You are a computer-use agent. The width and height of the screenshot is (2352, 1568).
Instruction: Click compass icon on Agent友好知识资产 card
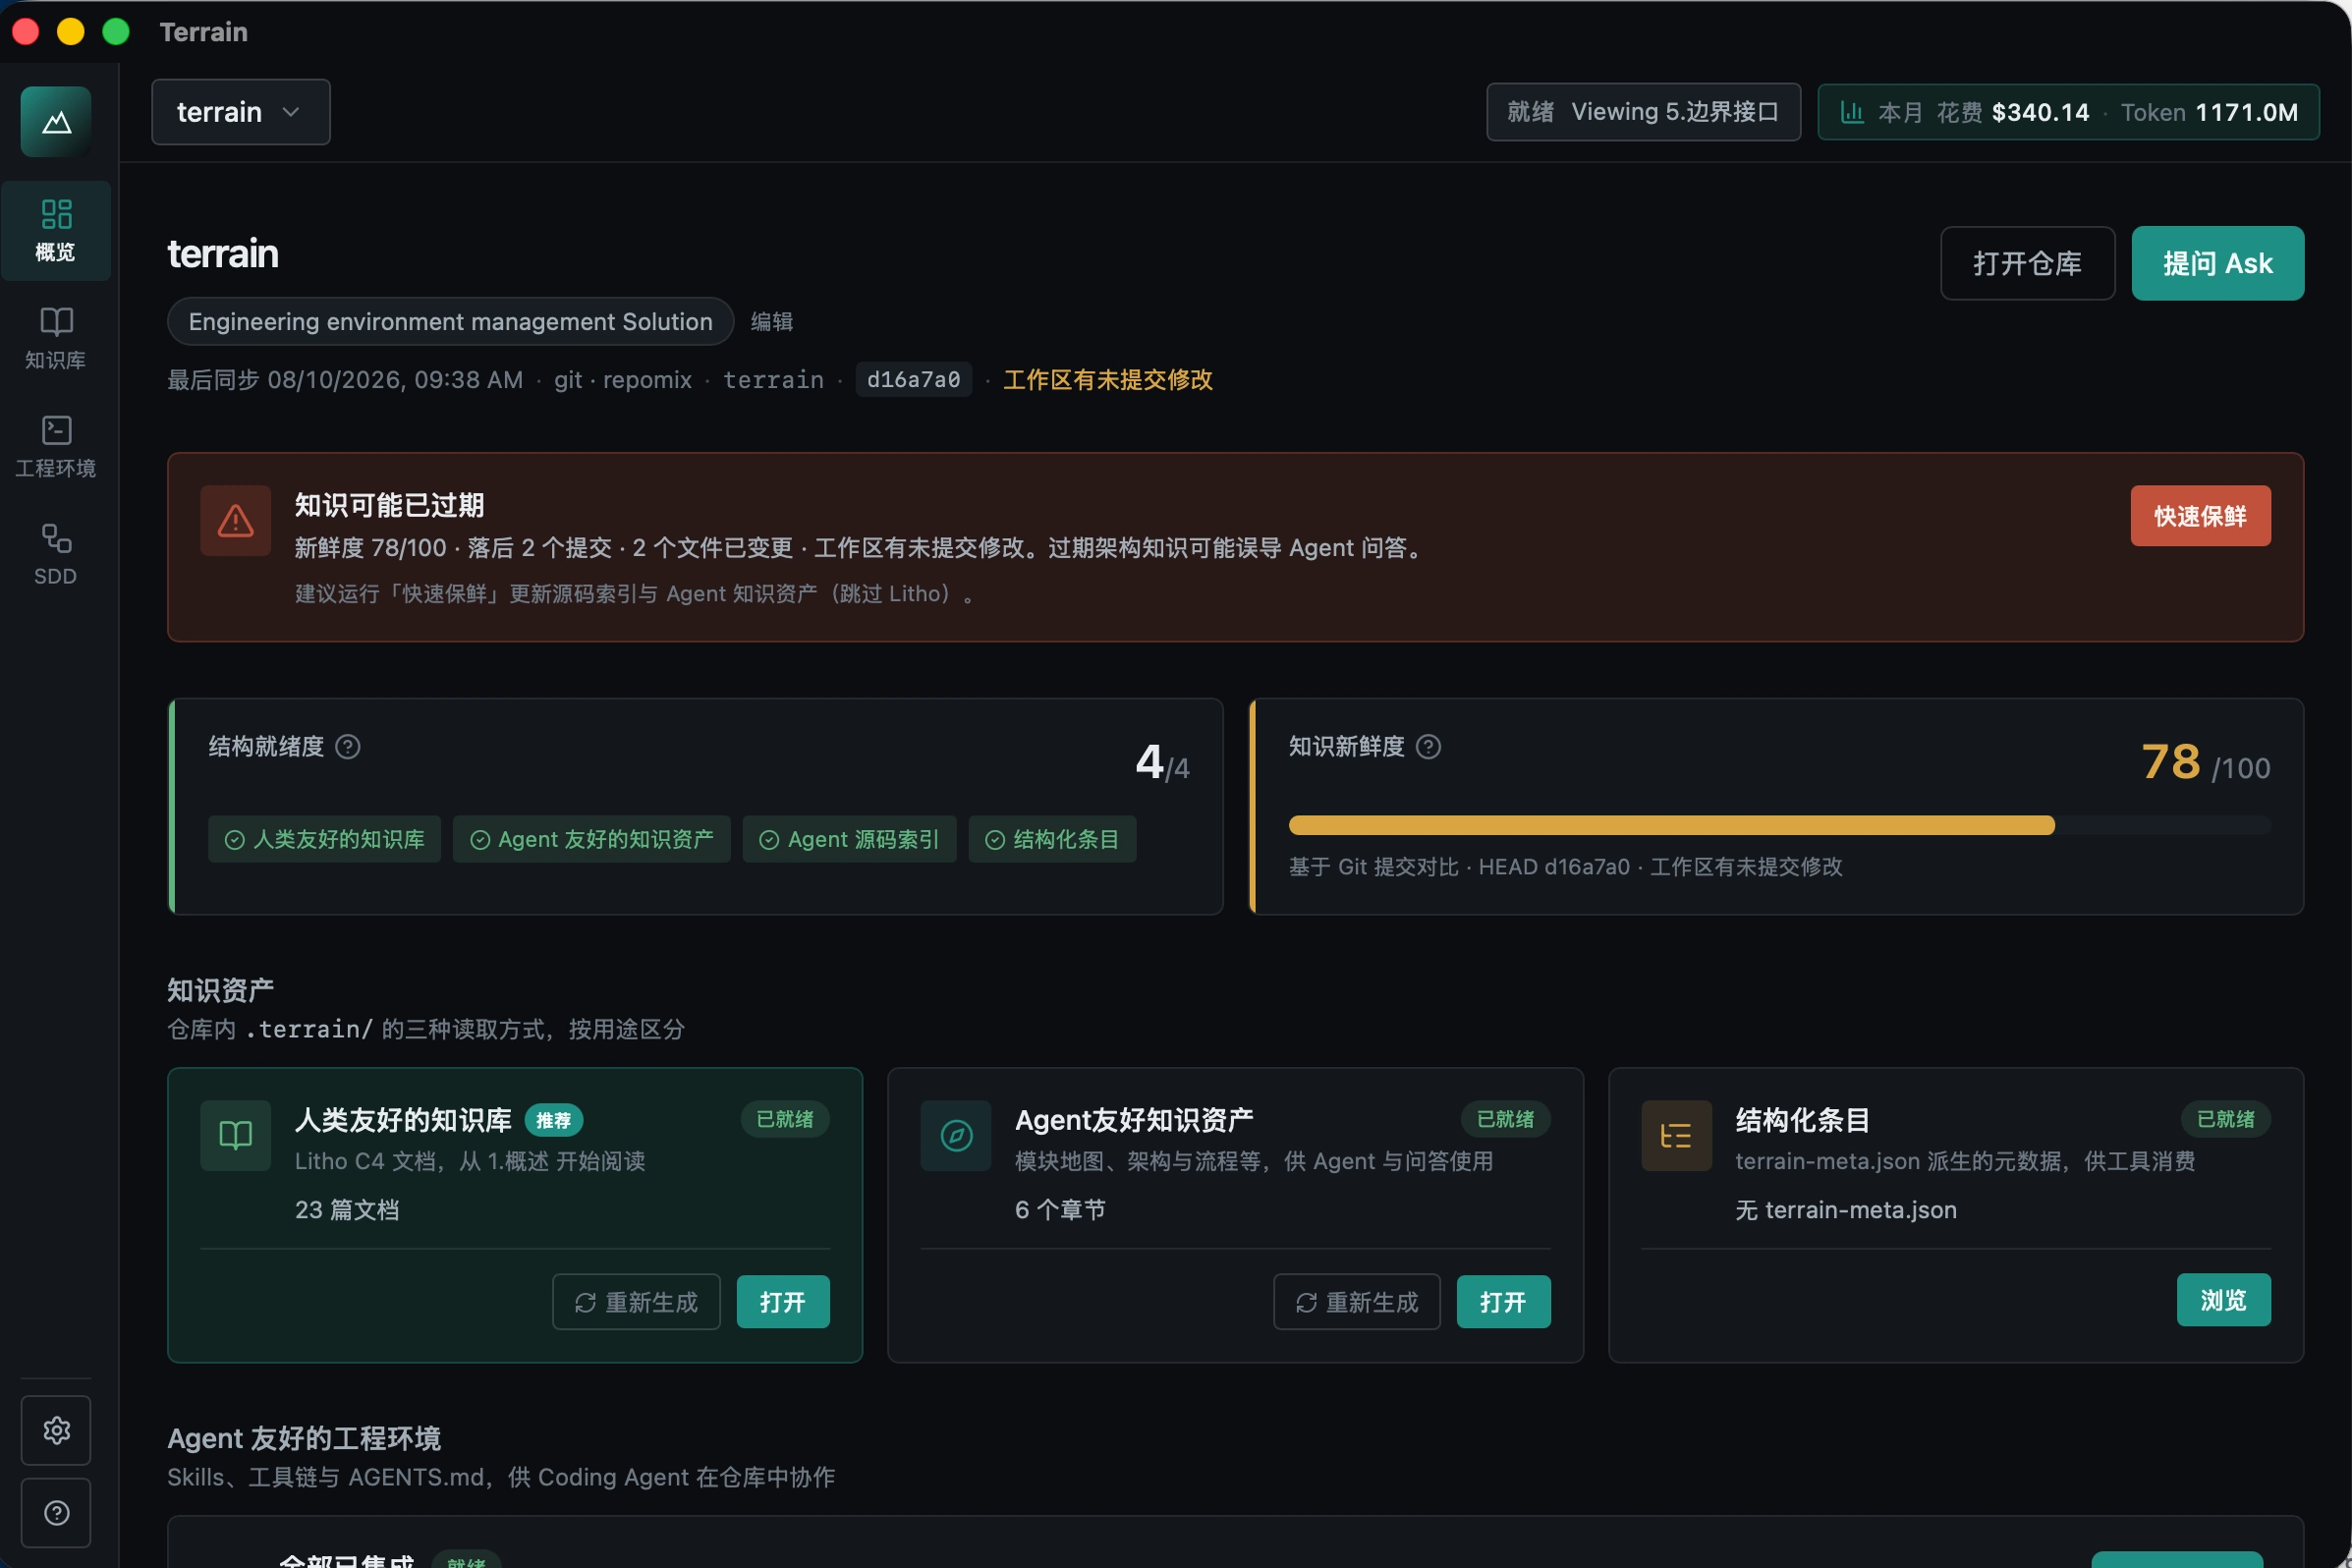956,1135
